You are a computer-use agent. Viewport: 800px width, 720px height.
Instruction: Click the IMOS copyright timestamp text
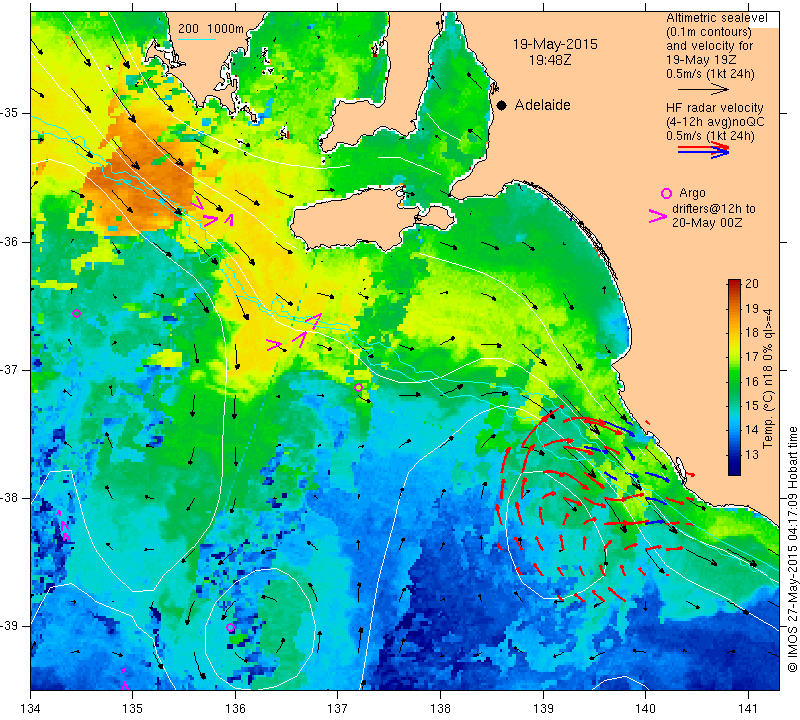pyautogui.click(x=792, y=549)
